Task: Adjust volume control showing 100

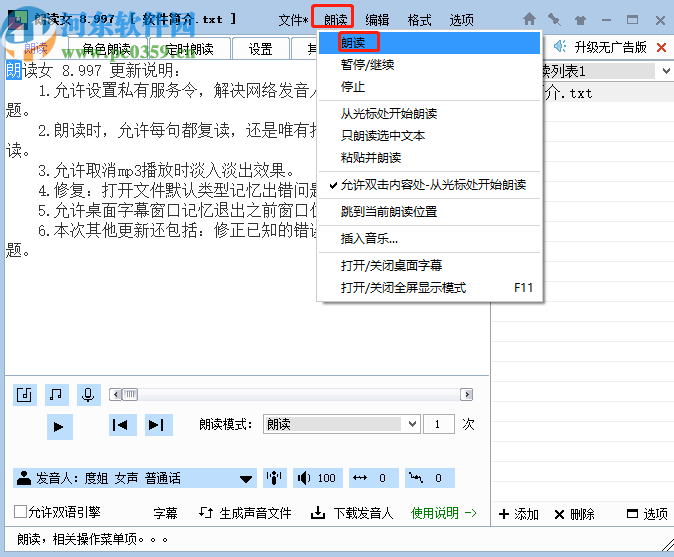Action: click(x=318, y=478)
